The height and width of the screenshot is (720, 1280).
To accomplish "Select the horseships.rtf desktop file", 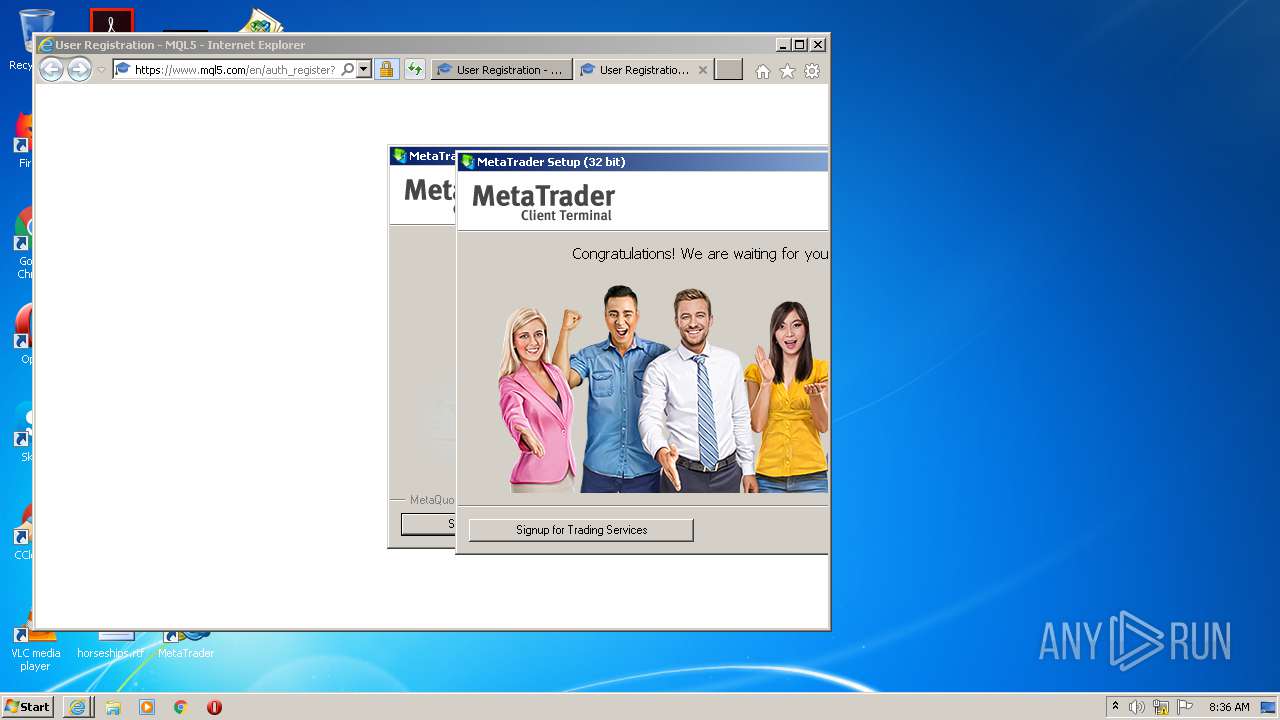I will click(x=111, y=645).
